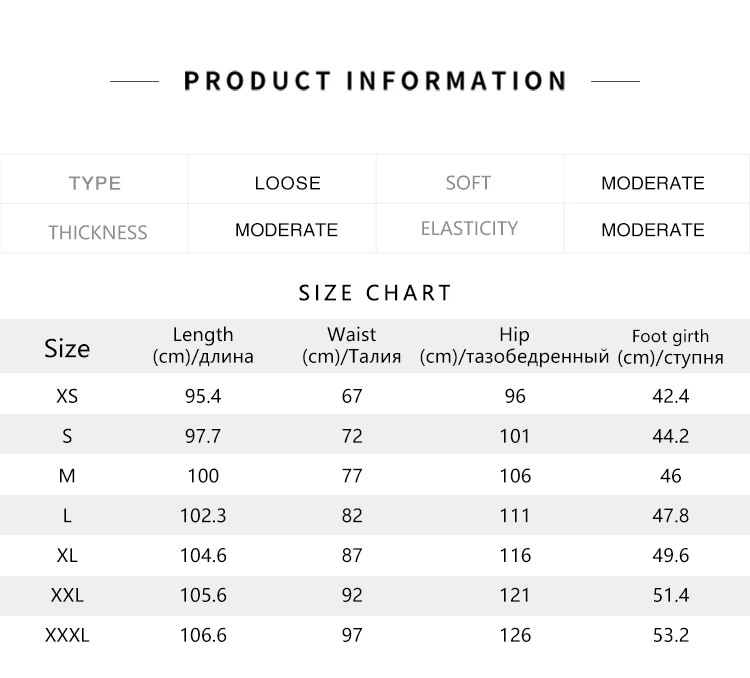Click the THICKNESS label cell
The width and height of the screenshot is (750, 678).
click(x=94, y=229)
